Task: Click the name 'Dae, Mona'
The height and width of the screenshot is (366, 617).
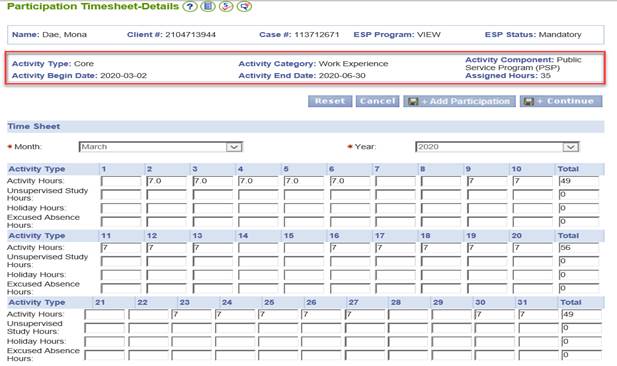Action: (65, 35)
